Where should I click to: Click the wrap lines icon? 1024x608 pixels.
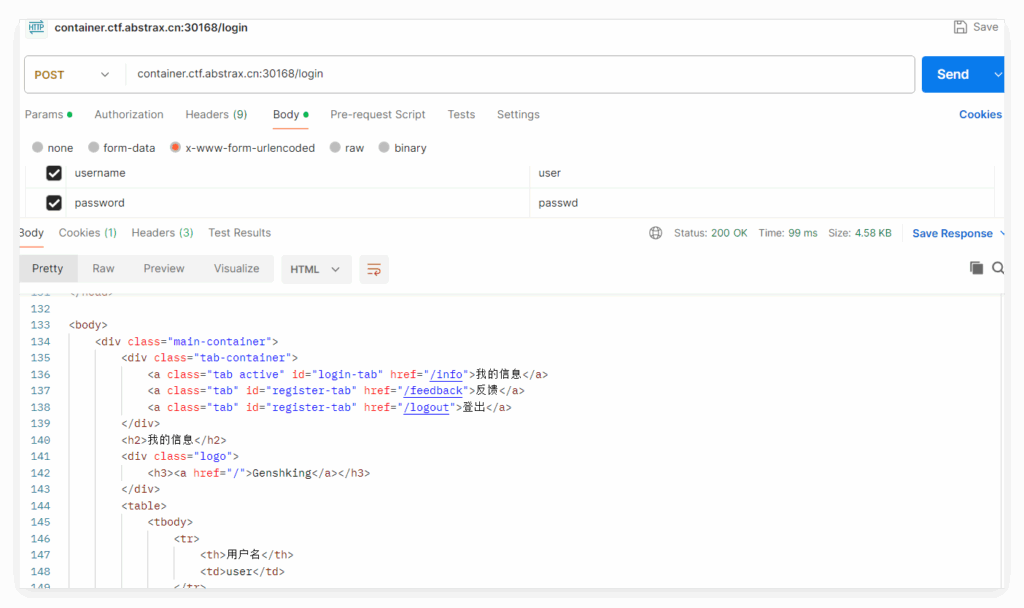[374, 269]
